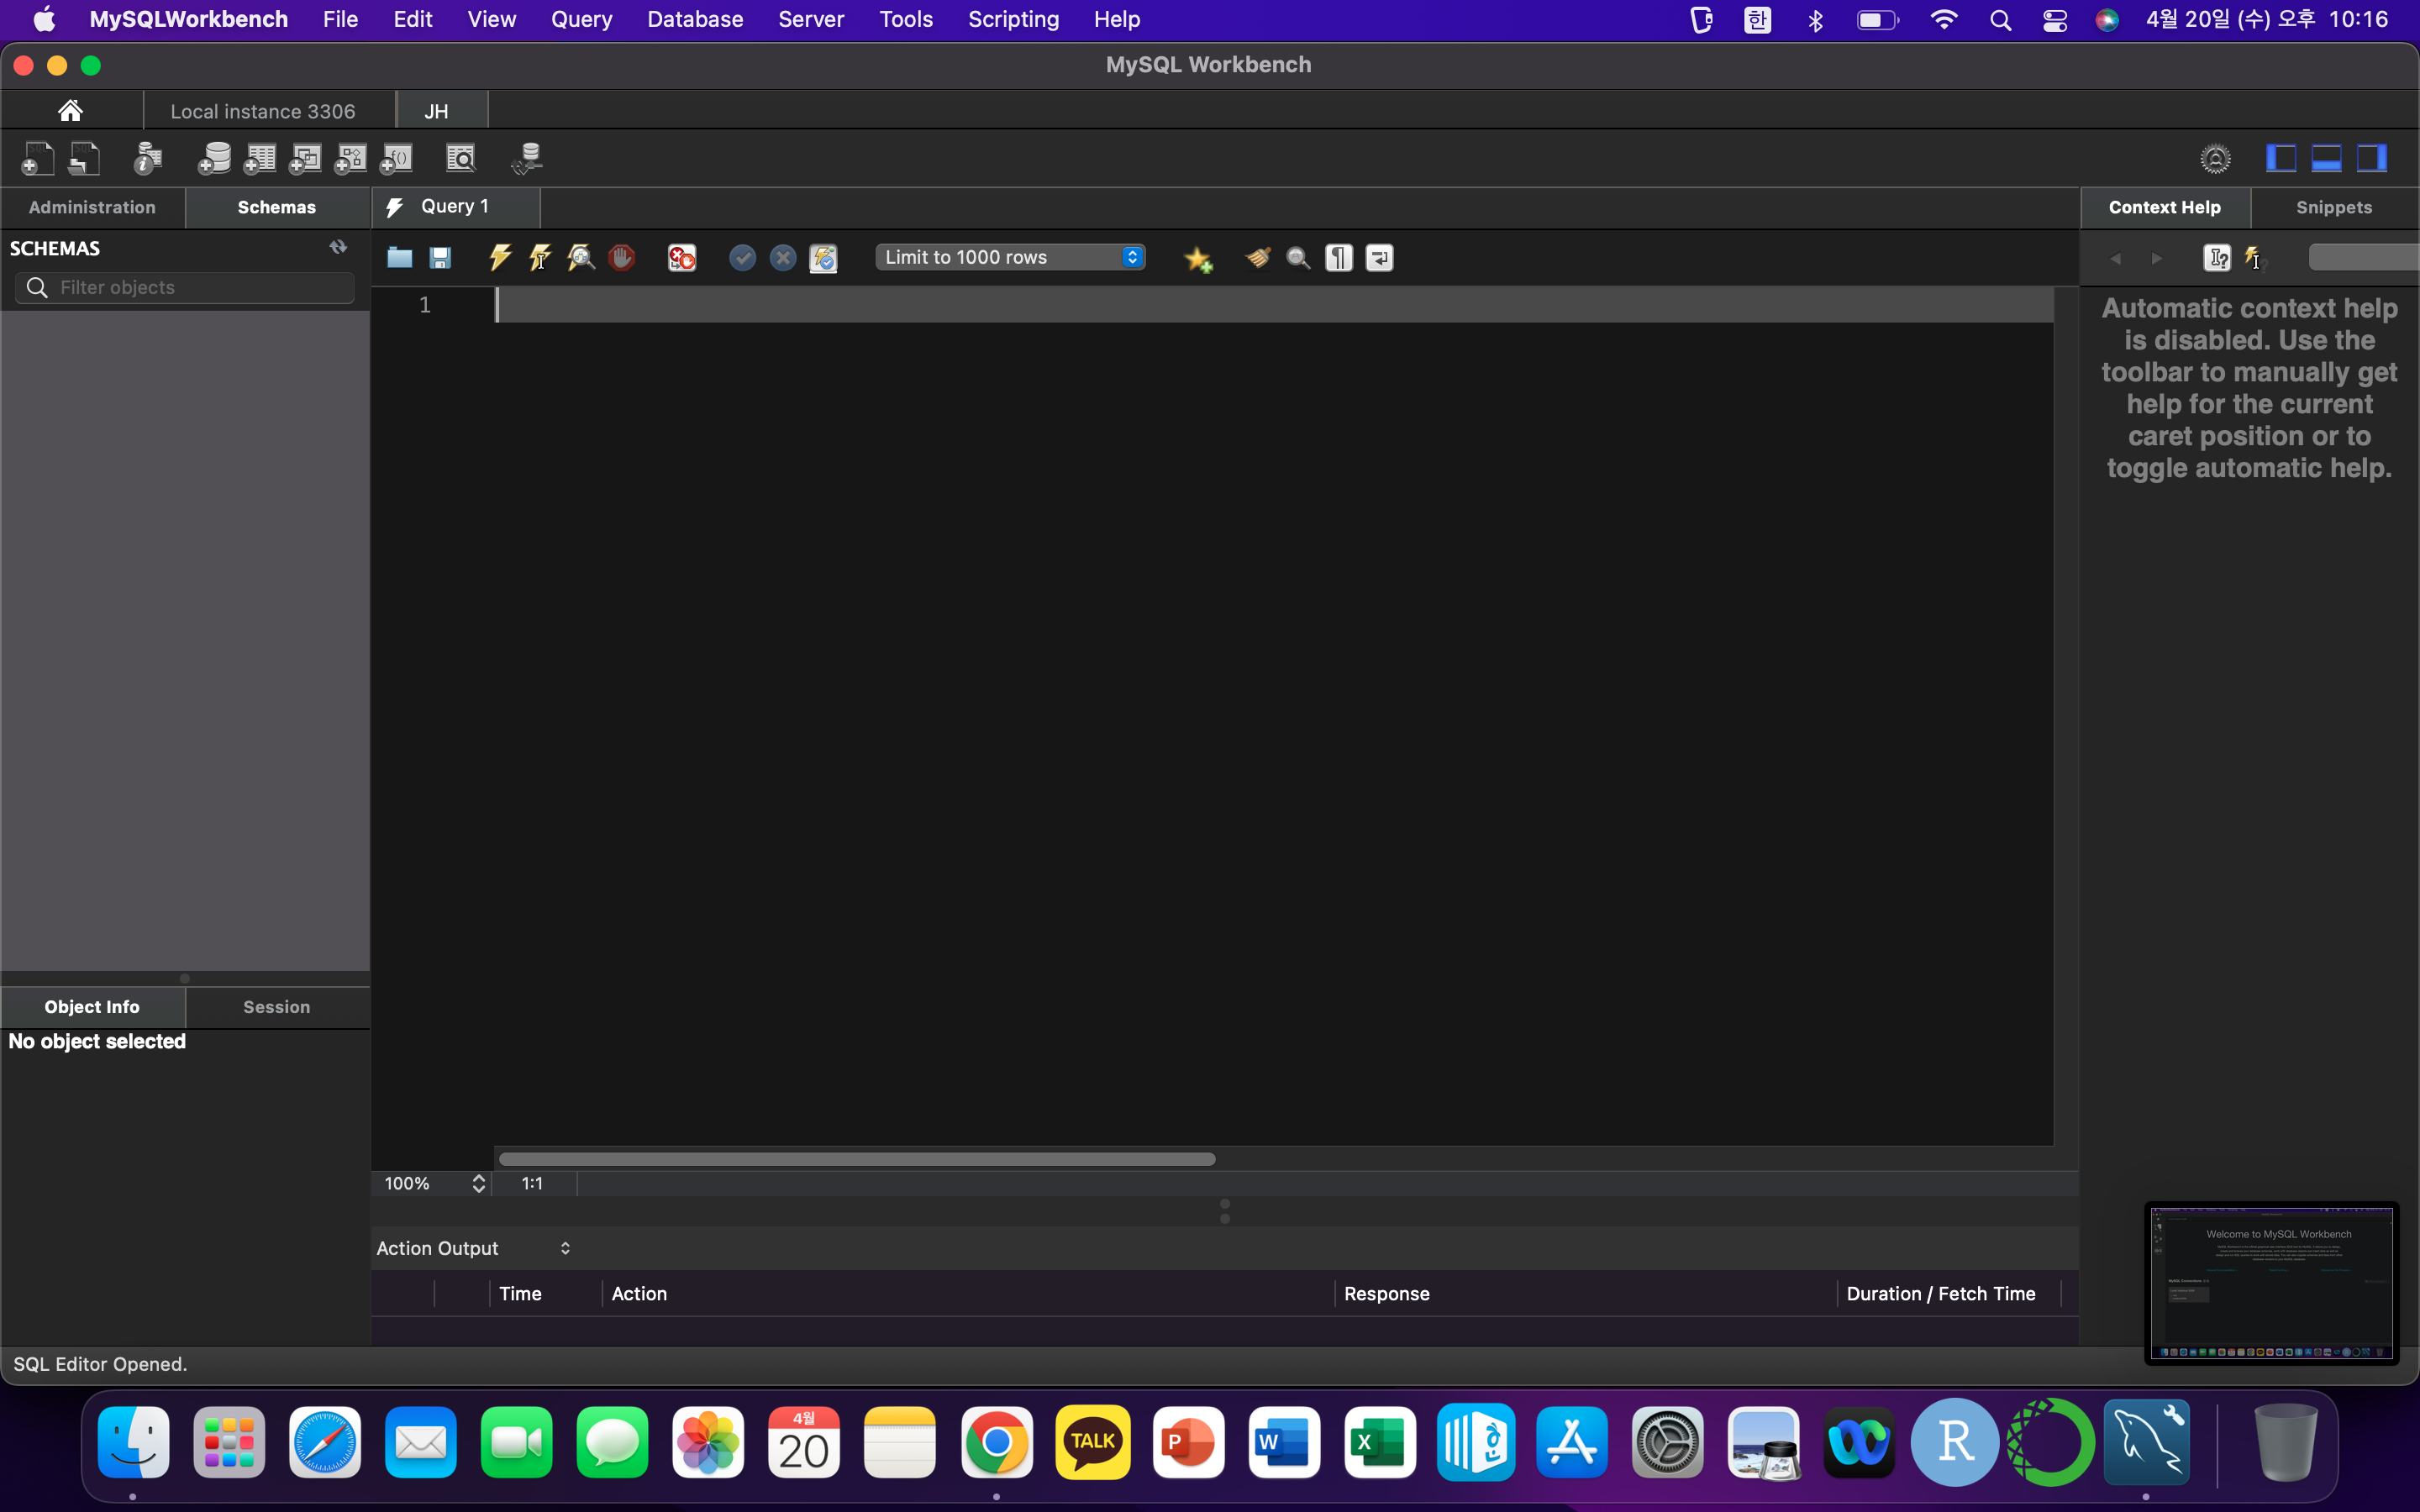Open find panel magnifier icon
This screenshot has width=2420, height=1512.
tap(1298, 258)
